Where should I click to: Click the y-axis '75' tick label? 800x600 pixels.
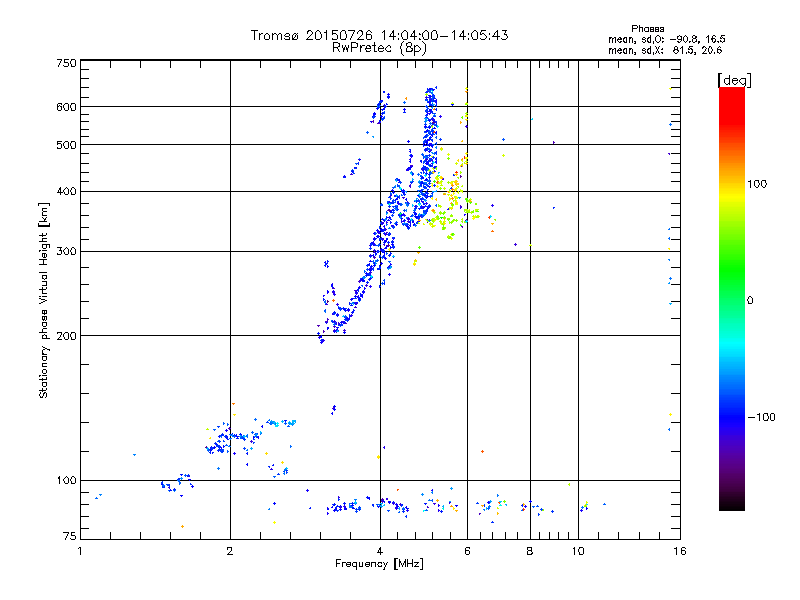pos(70,536)
